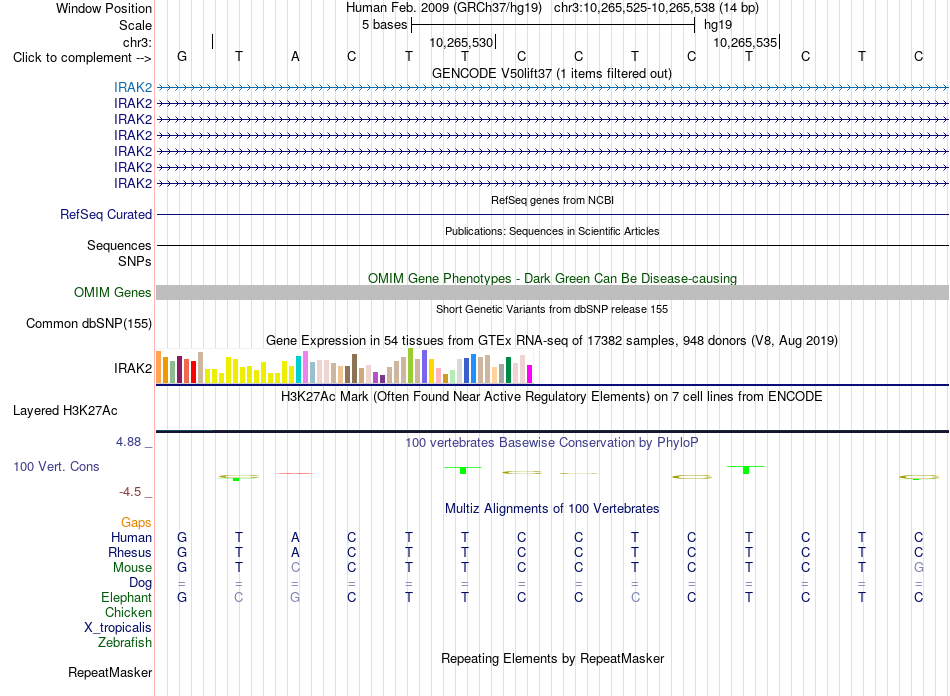Viewport: 950px width, 696px height.
Task: Click 'Short Genetic Variants from dbSNP release 155'
Action: (x=552, y=309)
